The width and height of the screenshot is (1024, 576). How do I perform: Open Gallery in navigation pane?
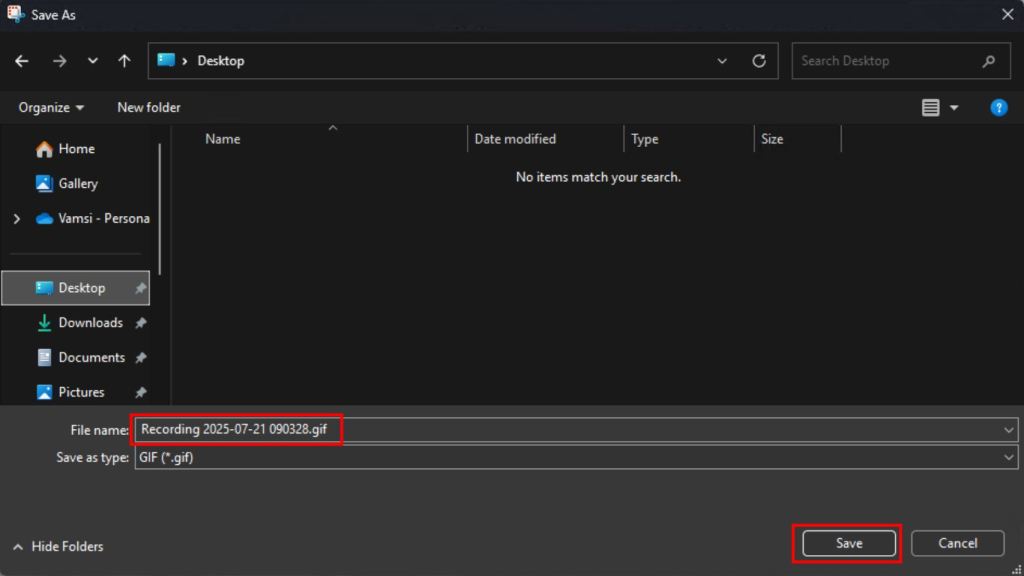76,184
